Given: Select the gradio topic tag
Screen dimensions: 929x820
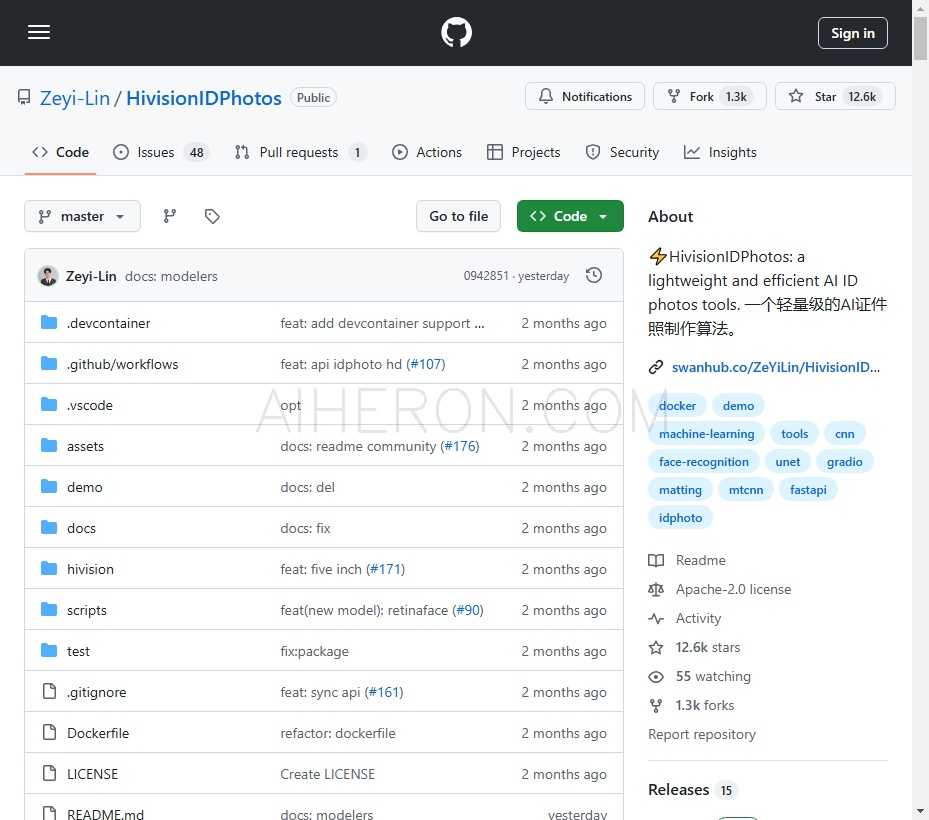Looking at the screenshot, I should pyautogui.click(x=844, y=462).
